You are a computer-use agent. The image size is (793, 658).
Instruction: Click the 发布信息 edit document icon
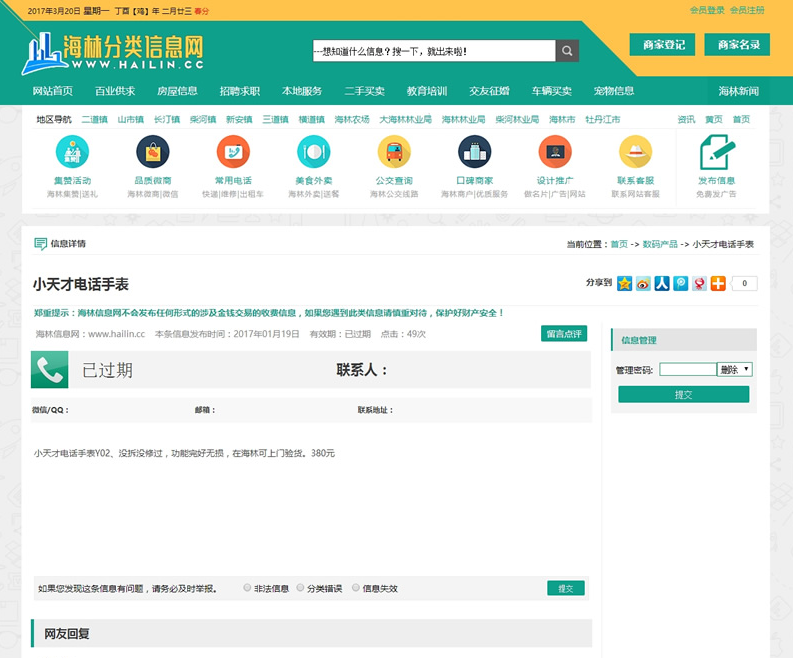(716, 152)
